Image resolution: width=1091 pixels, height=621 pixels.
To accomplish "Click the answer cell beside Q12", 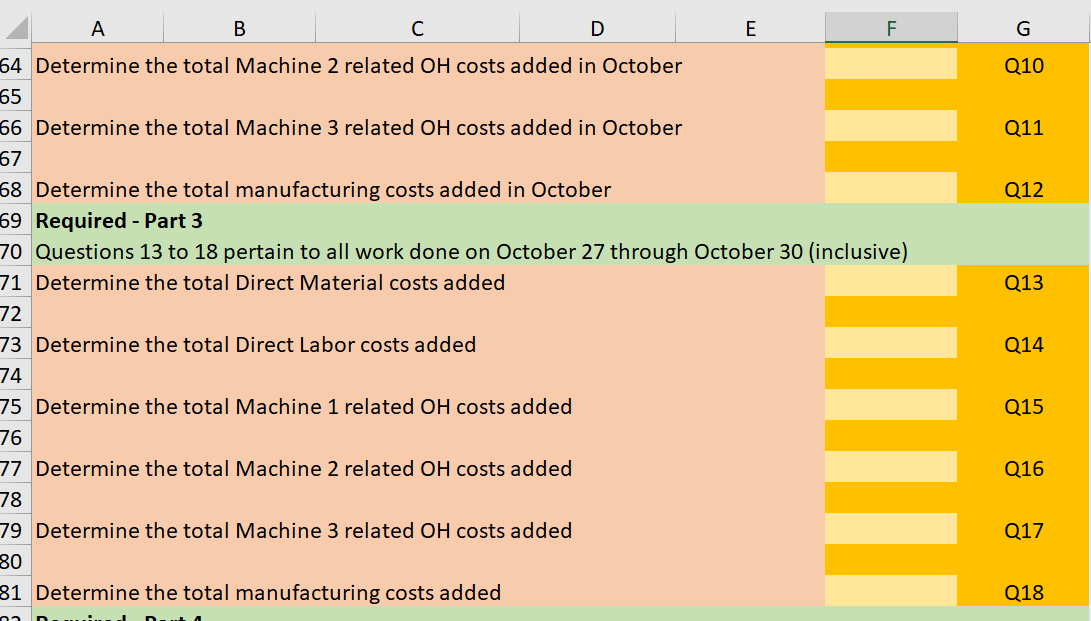I will (890, 189).
